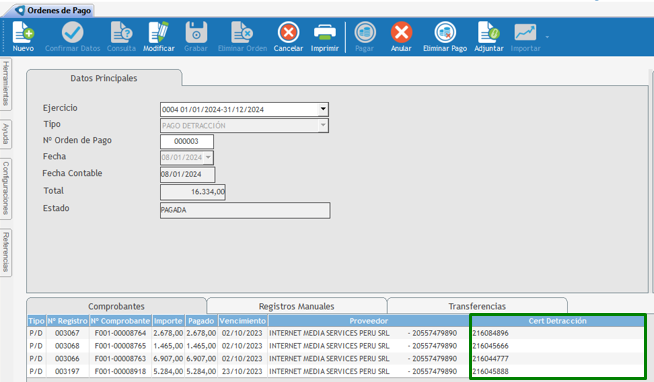The image size is (654, 382).
Task: Click the Nº Orden de Pago field
Action: click(186, 141)
